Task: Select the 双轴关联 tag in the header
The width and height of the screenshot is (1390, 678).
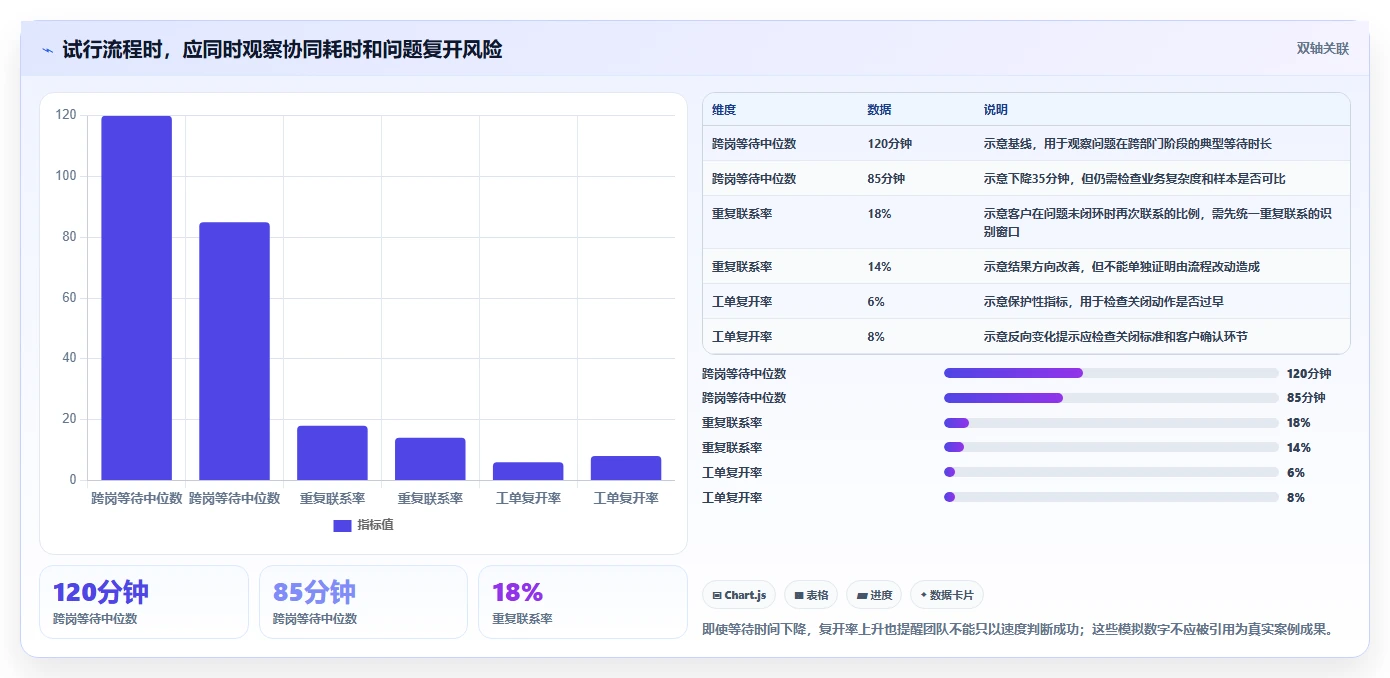Action: [x=1323, y=49]
